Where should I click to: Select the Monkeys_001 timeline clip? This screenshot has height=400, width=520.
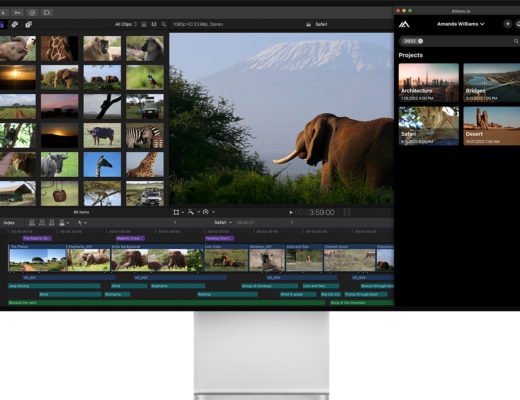(267, 258)
